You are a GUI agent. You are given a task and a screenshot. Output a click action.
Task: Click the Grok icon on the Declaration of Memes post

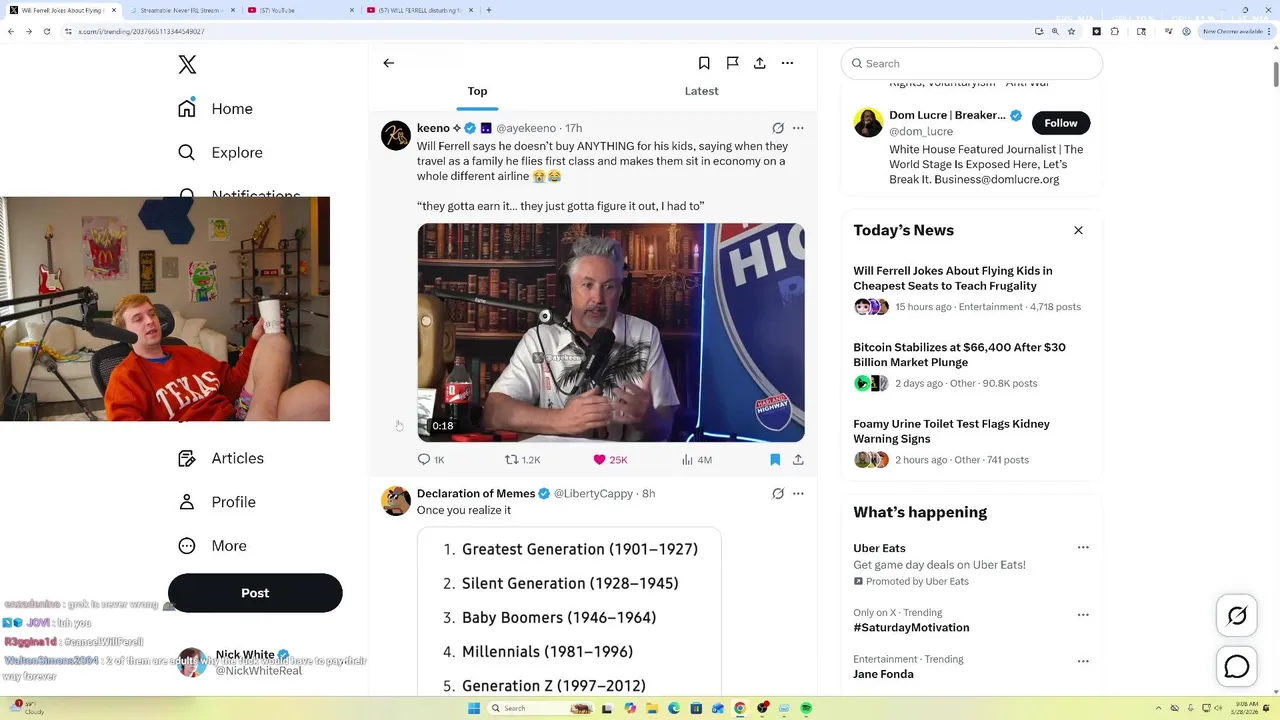(778, 493)
